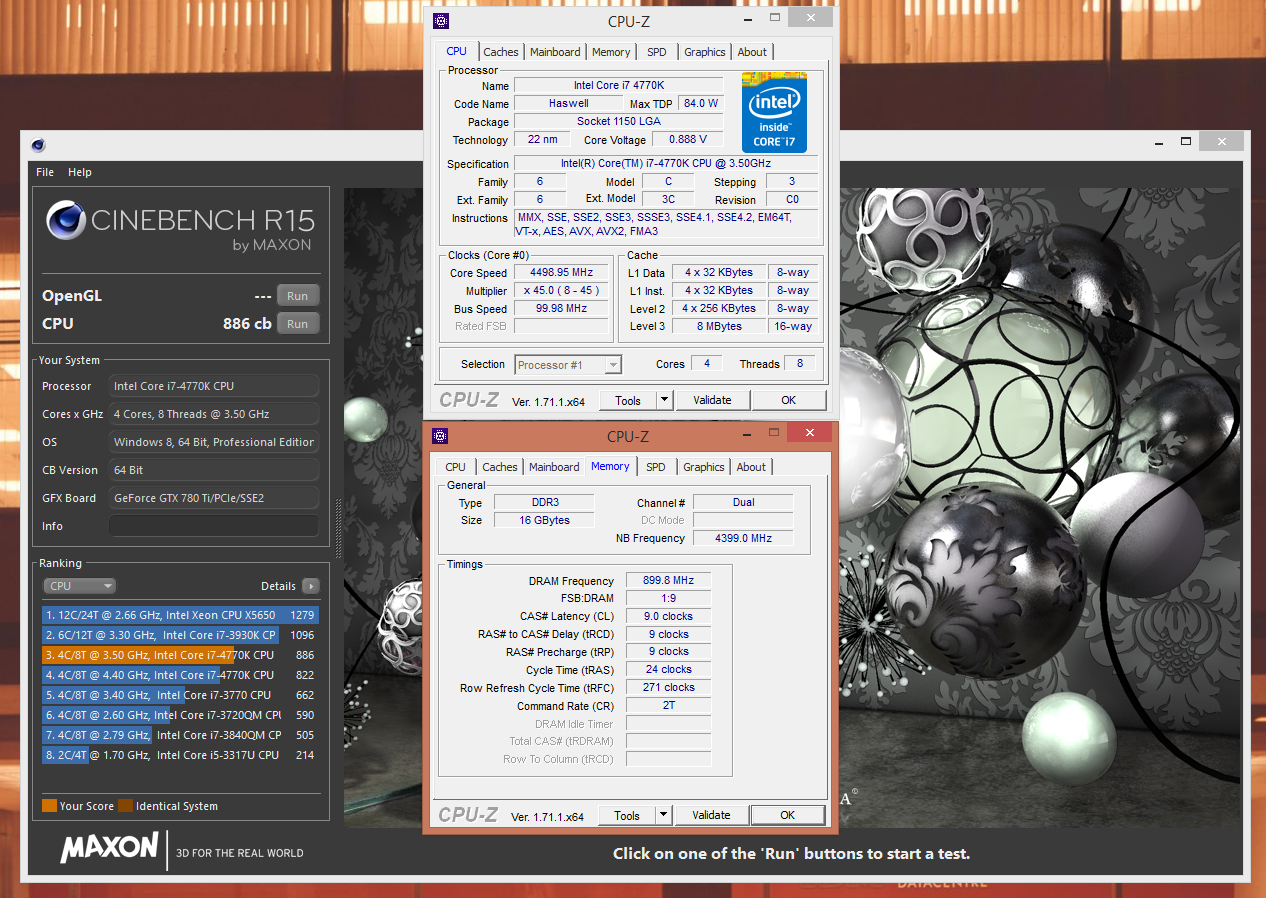Switch to Graphics tab in upper CPU-Z

coord(705,52)
